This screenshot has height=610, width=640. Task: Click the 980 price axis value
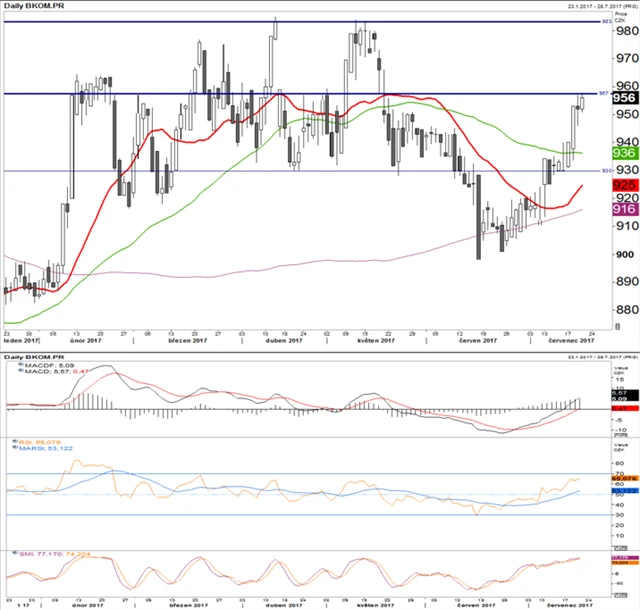coord(627,31)
